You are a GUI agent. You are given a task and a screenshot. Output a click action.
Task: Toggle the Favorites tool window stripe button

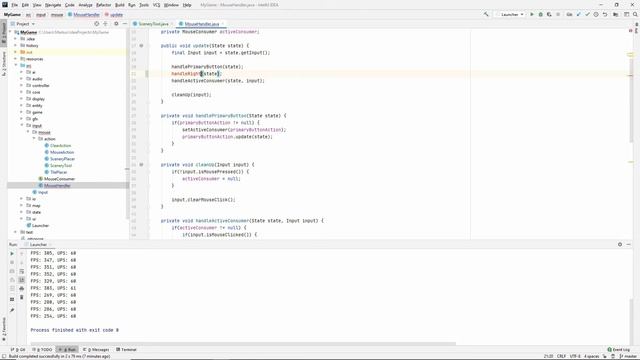click(4, 329)
